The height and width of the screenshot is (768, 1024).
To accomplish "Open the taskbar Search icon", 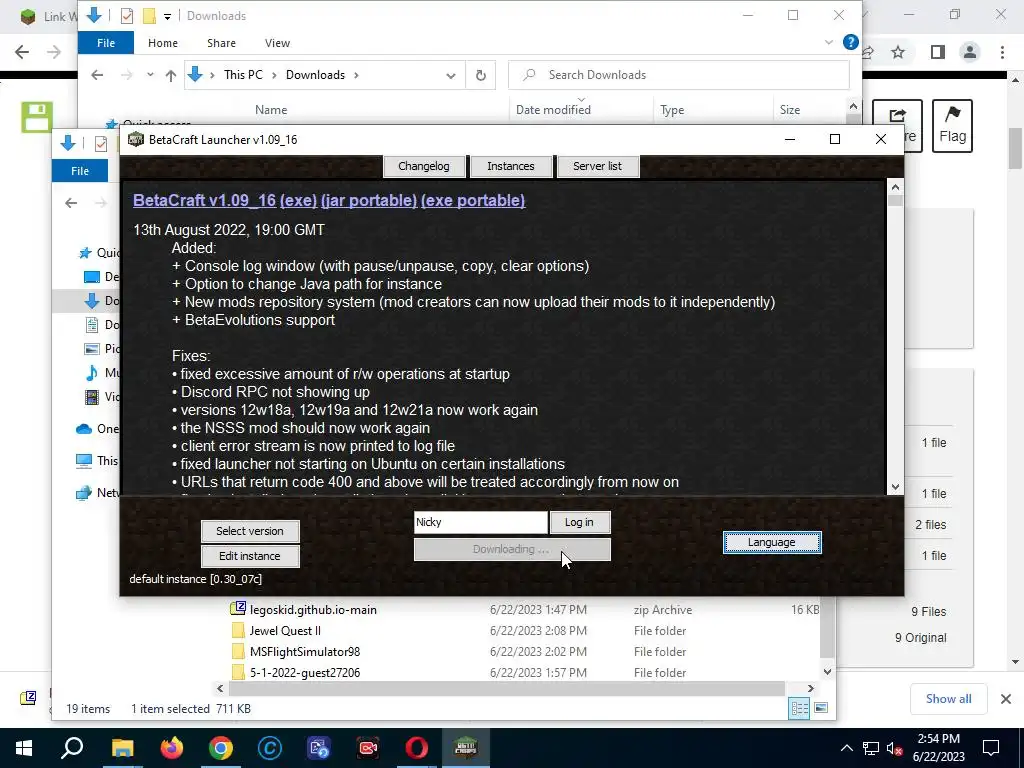I will coord(72,748).
